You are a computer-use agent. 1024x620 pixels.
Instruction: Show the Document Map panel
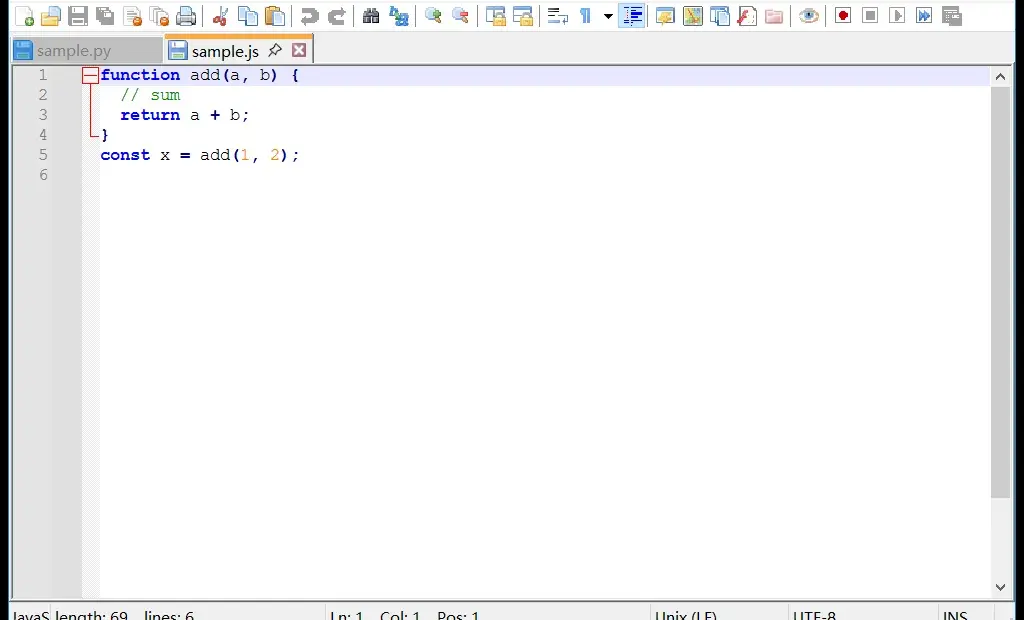(x=692, y=16)
